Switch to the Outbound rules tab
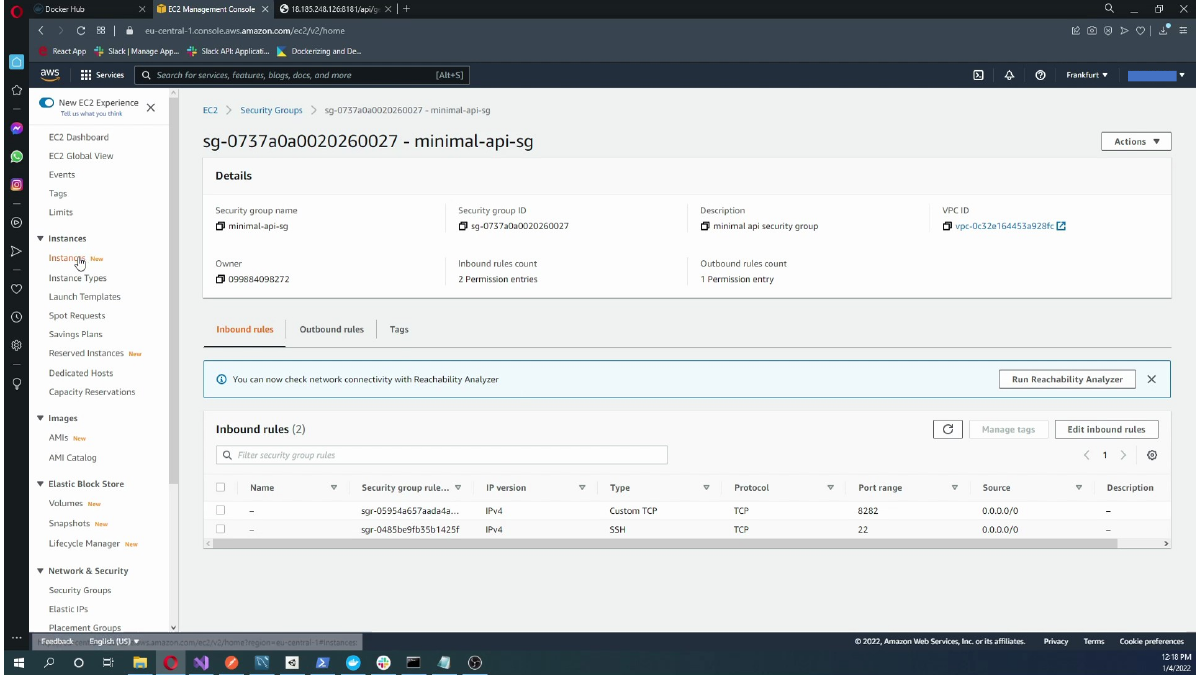Image resolution: width=1201 pixels, height=675 pixels. tap(332, 329)
